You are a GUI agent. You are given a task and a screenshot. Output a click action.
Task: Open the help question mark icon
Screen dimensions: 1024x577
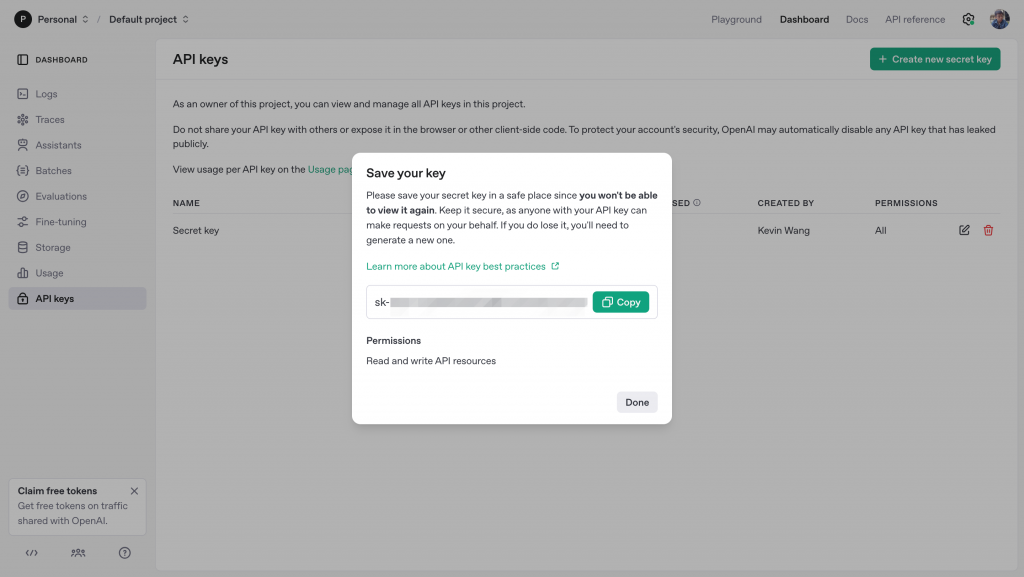(x=125, y=552)
